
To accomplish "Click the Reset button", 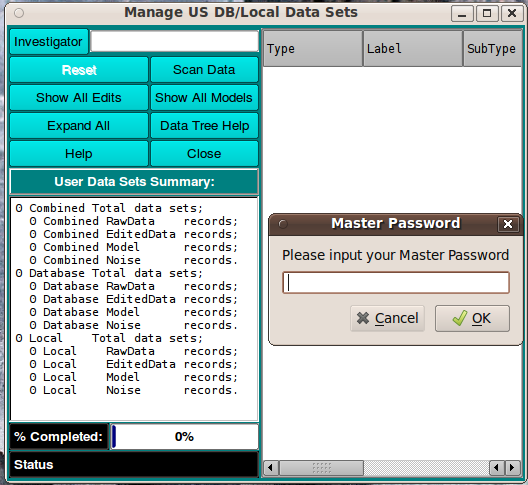I will coord(79,70).
